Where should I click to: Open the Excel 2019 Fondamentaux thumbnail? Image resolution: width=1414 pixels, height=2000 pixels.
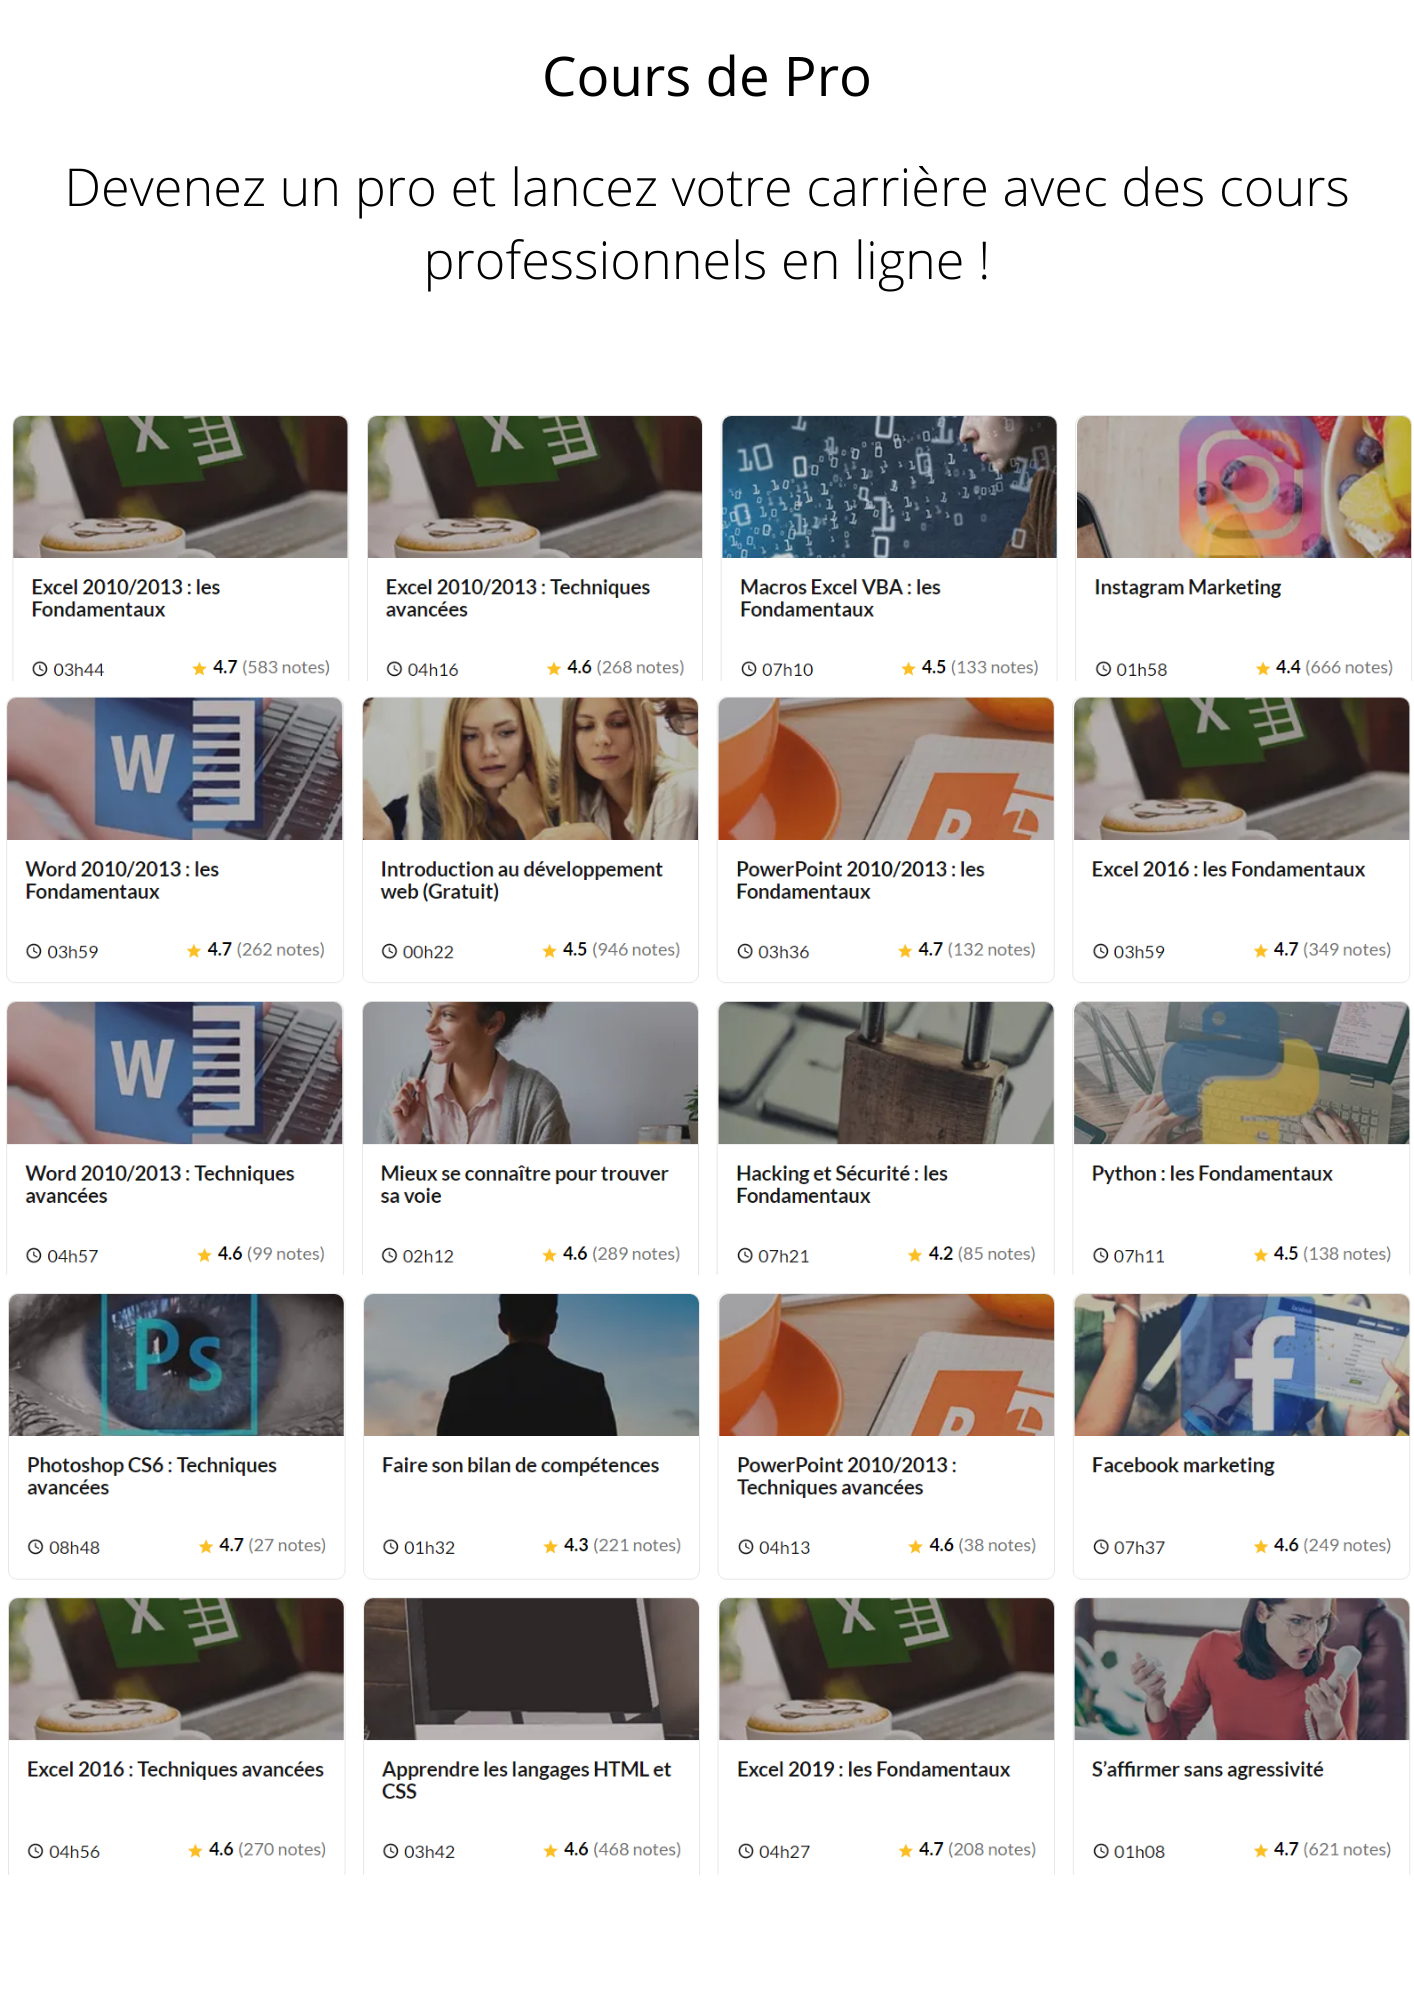886,1669
